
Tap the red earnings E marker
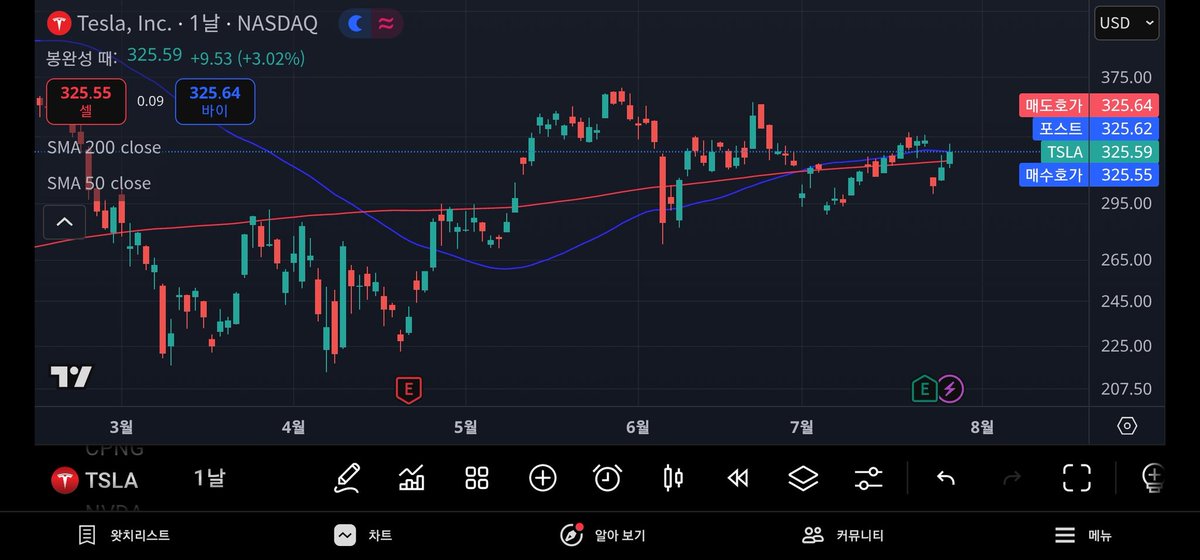tap(407, 389)
